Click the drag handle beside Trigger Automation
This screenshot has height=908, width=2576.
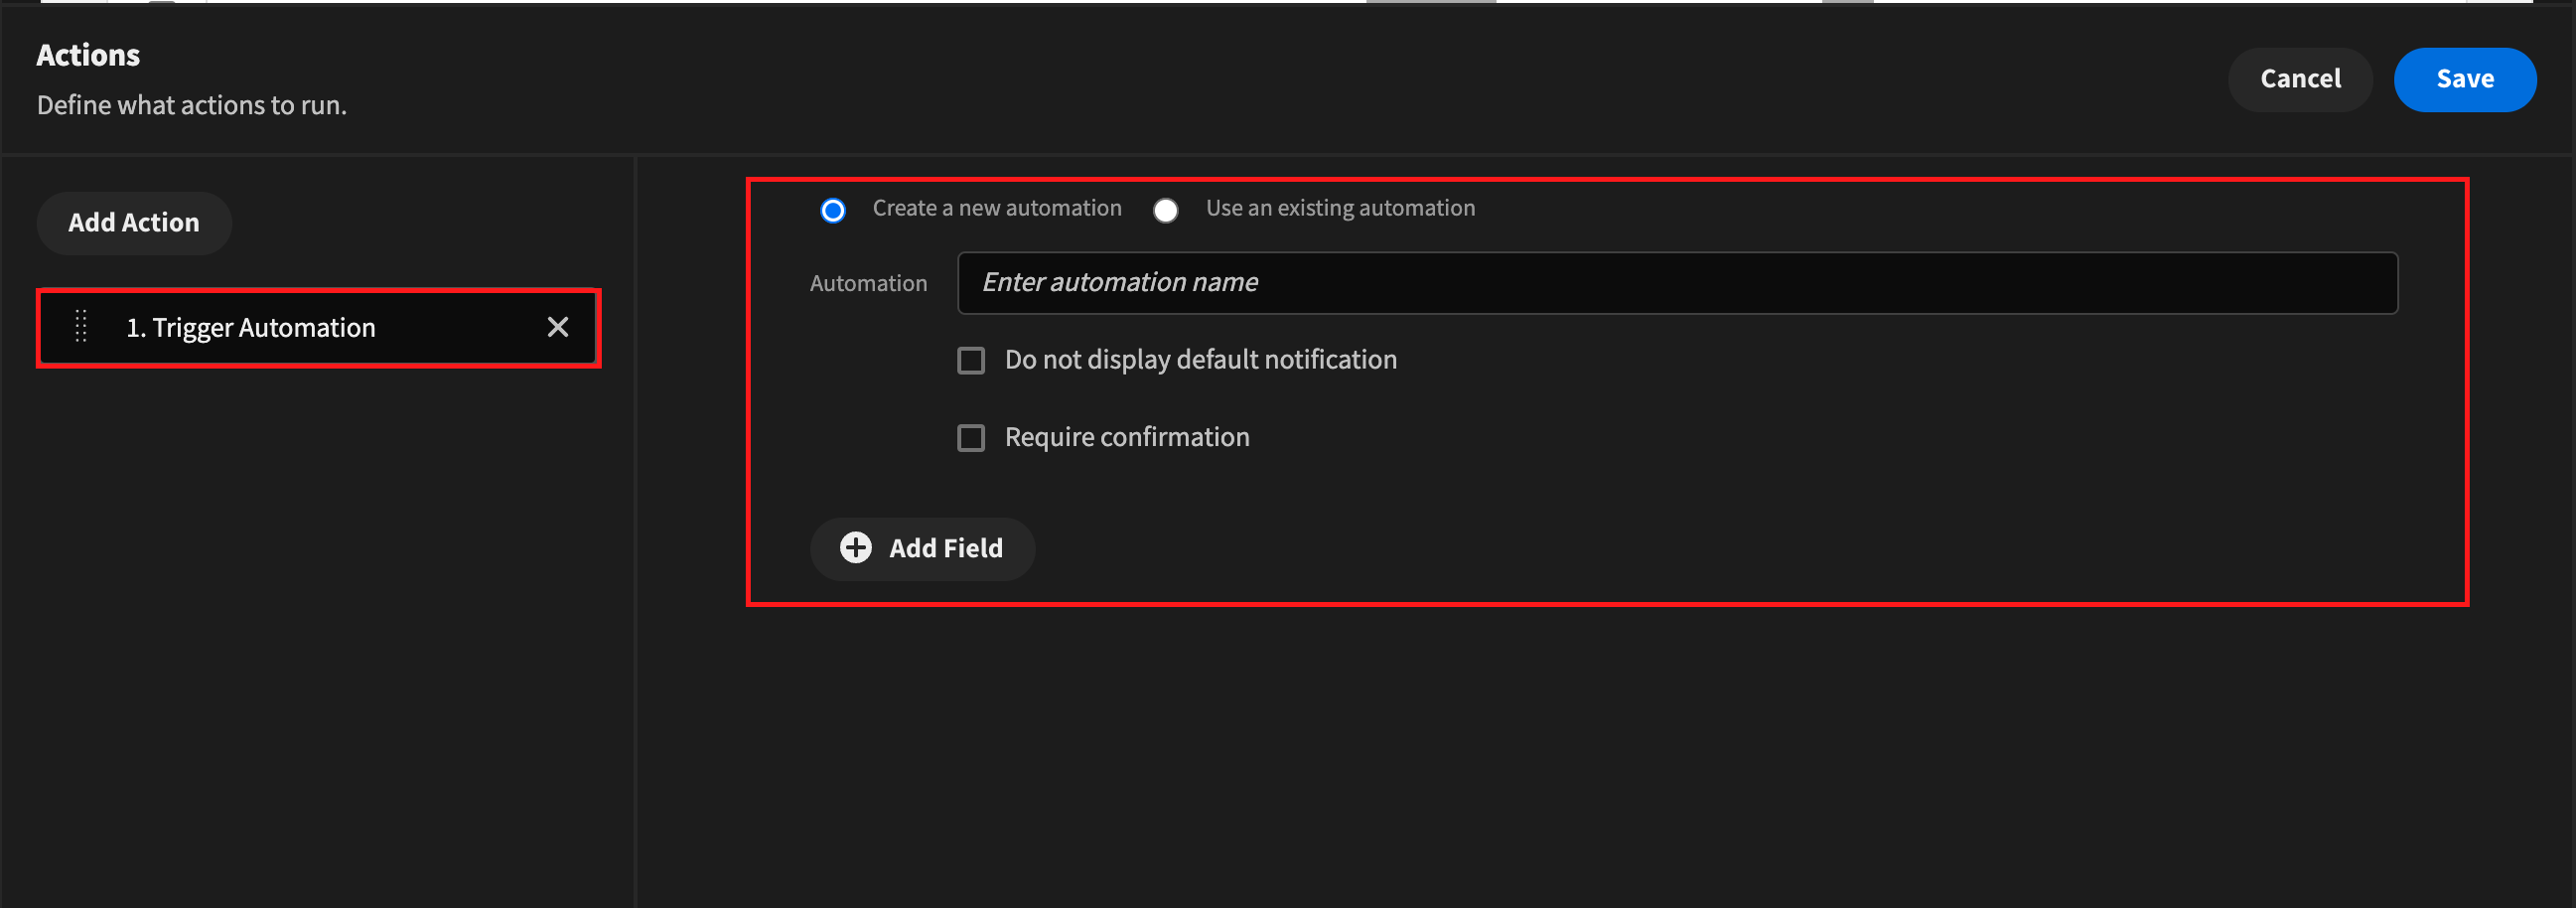81,327
